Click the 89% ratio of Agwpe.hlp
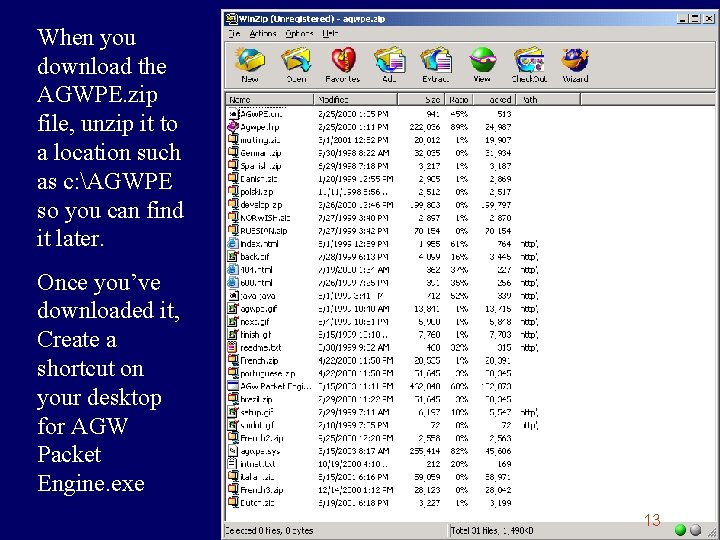This screenshot has height=540, width=720. point(459,127)
